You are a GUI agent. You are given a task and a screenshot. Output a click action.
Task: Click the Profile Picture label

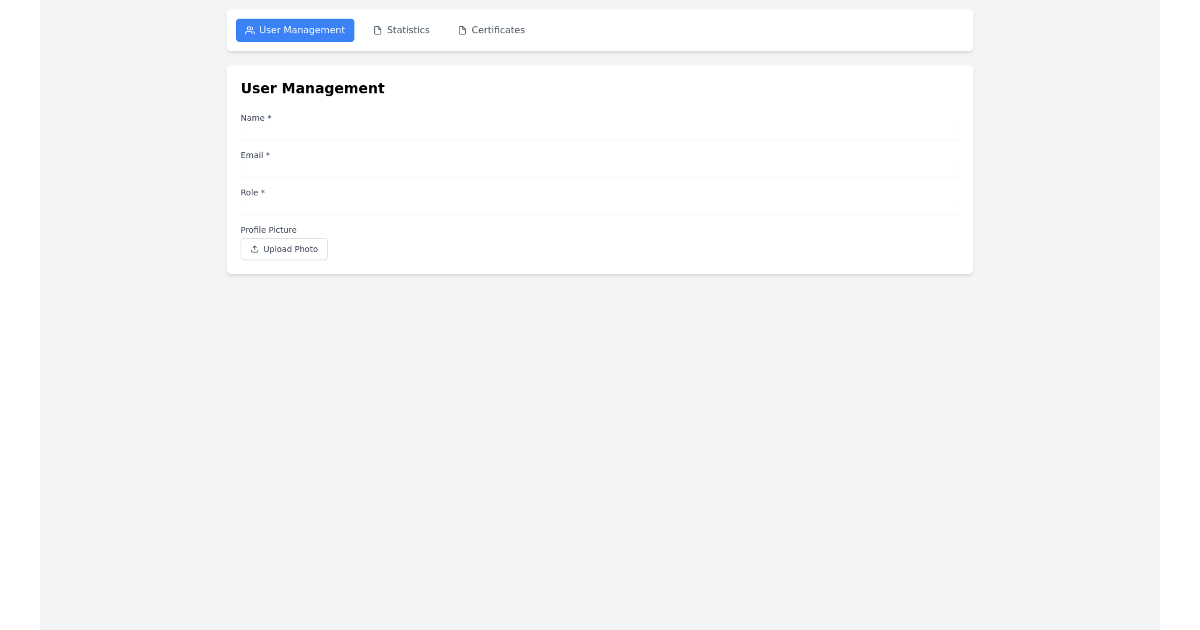click(x=268, y=230)
